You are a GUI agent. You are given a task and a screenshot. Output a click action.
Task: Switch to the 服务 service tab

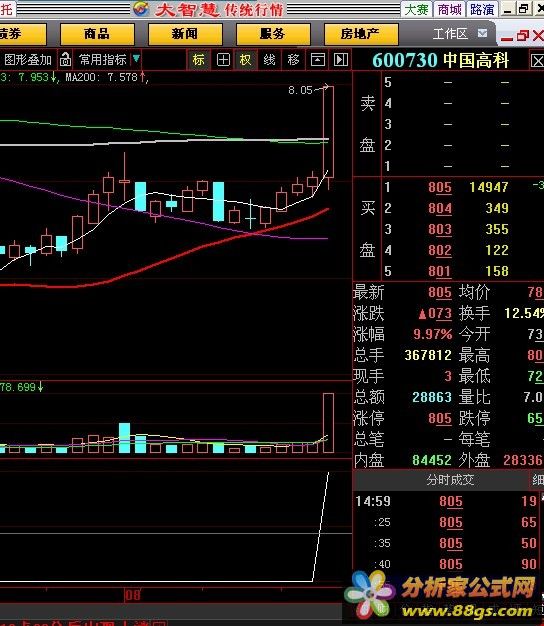click(273, 34)
